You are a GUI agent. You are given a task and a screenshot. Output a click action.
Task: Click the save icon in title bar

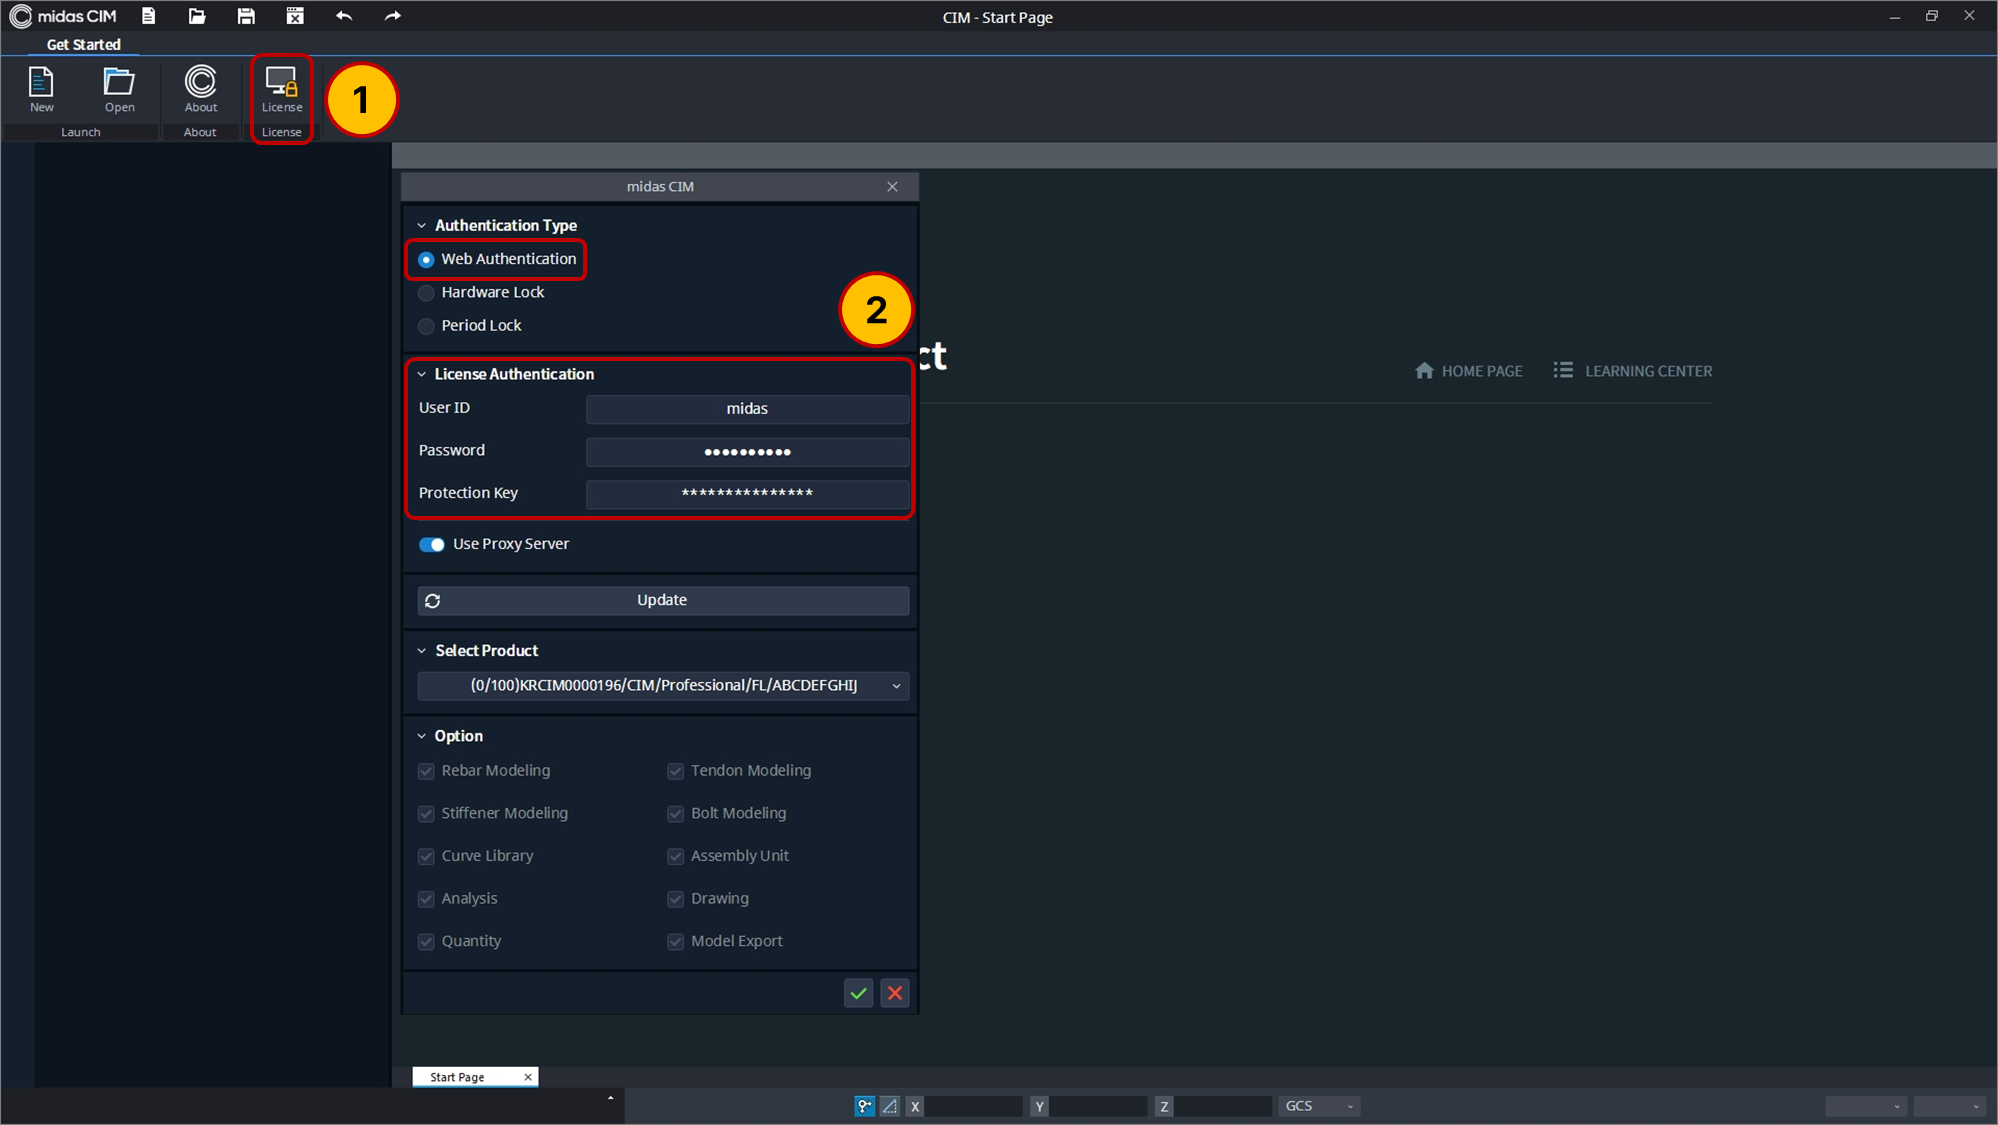pyautogui.click(x=246, y=16)
